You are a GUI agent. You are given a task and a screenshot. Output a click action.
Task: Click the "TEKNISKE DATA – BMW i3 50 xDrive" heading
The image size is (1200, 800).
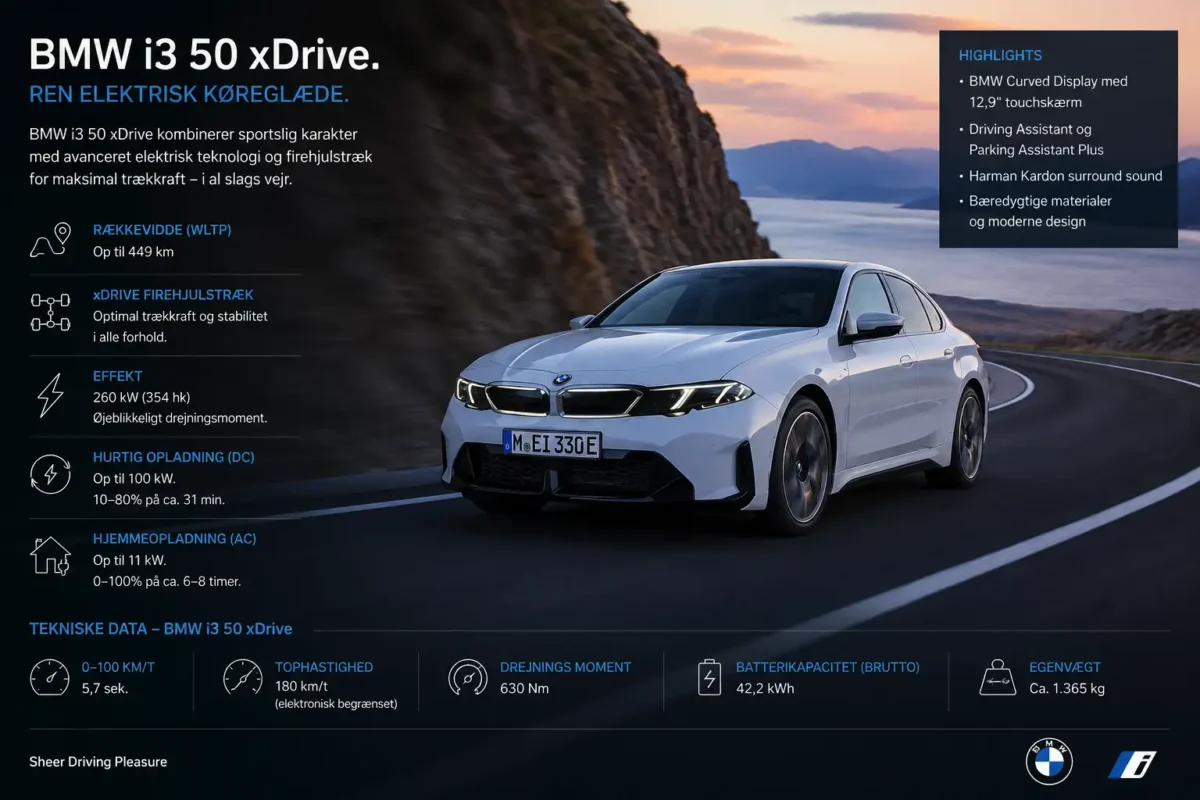pos(161,629)
